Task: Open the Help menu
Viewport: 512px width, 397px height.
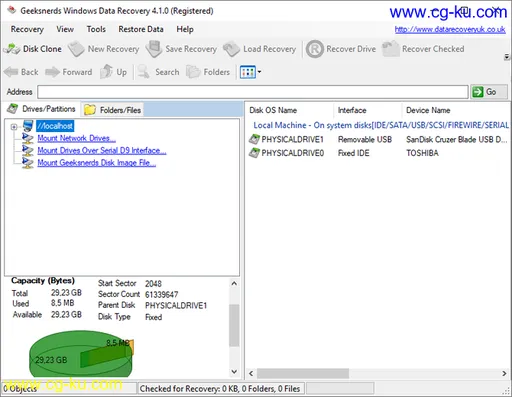Action: pyautogui.click(x=185, y=29)
